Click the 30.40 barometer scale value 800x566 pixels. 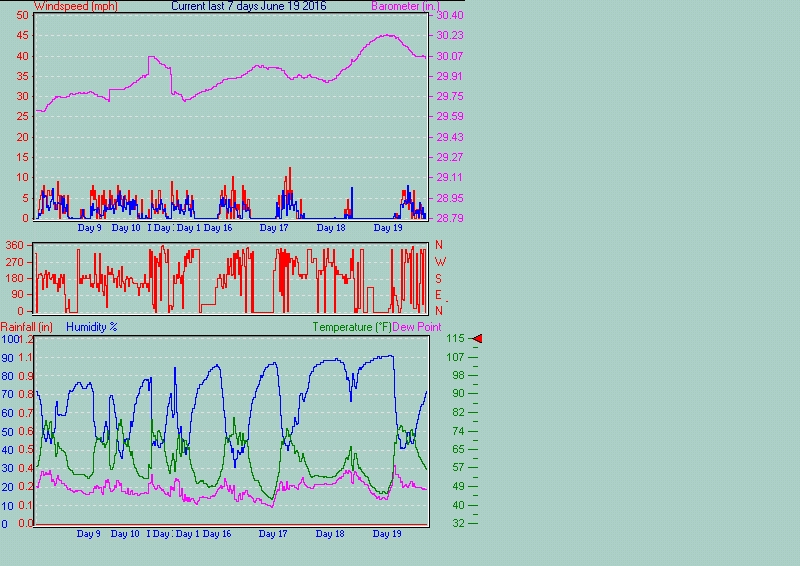coord(449,16)
